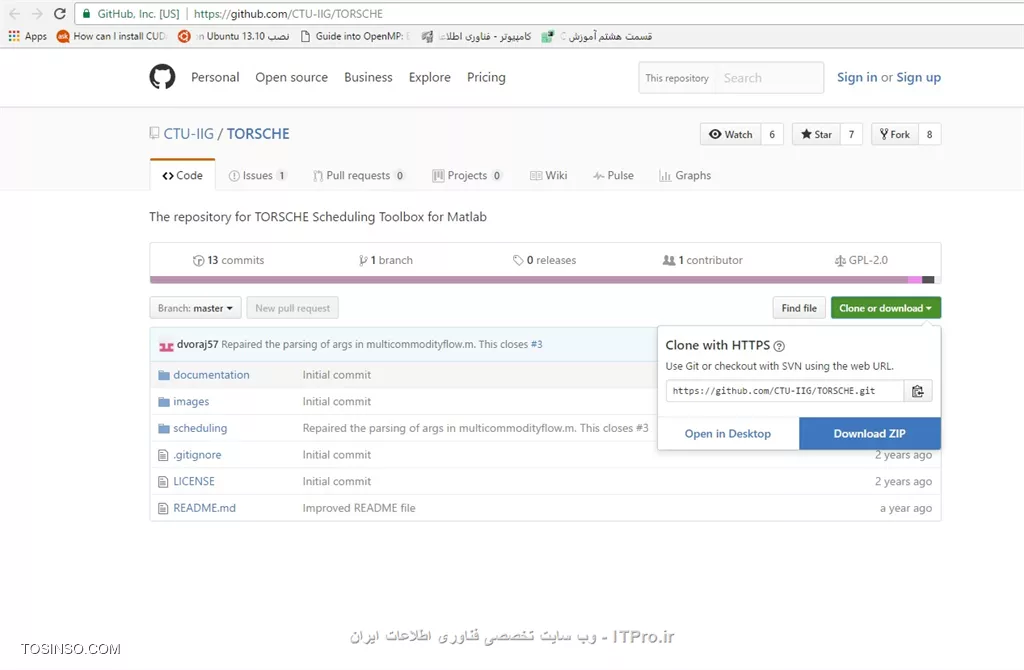Star the TORSCHE repository
Image resolution: width=1024 pixels, height=670 pixels.
(x=816, y=135)
